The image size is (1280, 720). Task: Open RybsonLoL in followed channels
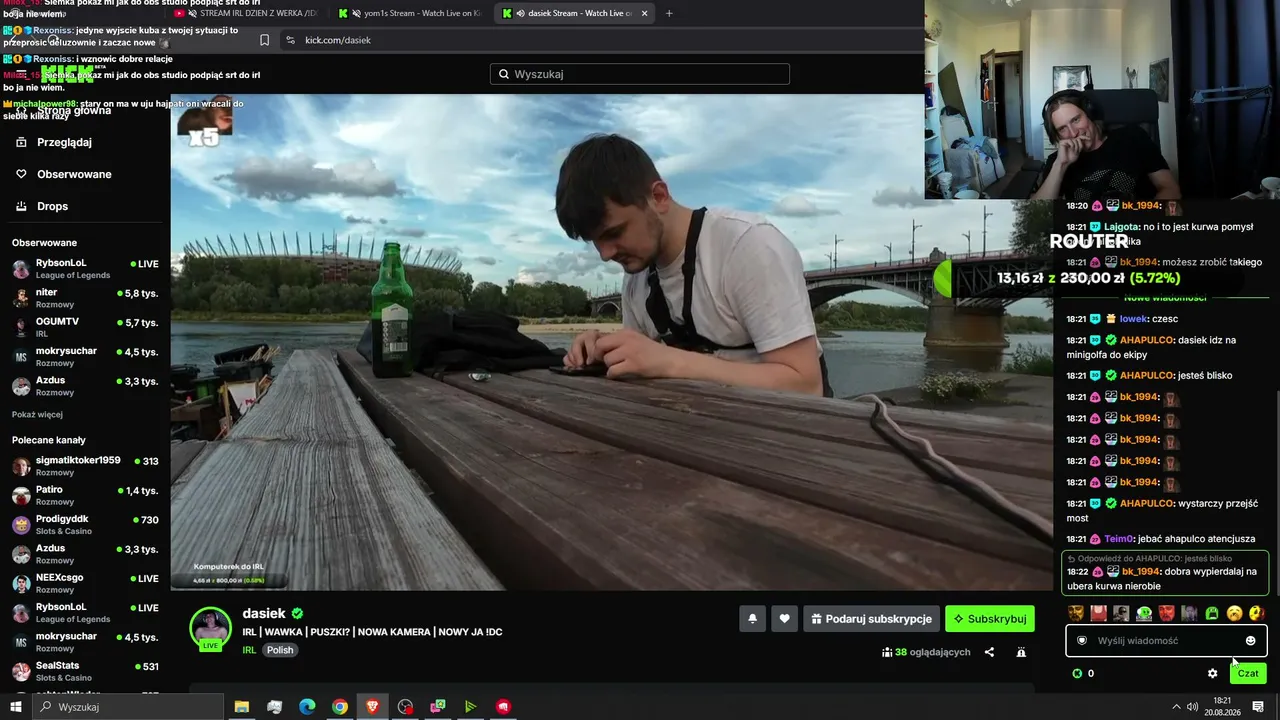click(85, 268)
